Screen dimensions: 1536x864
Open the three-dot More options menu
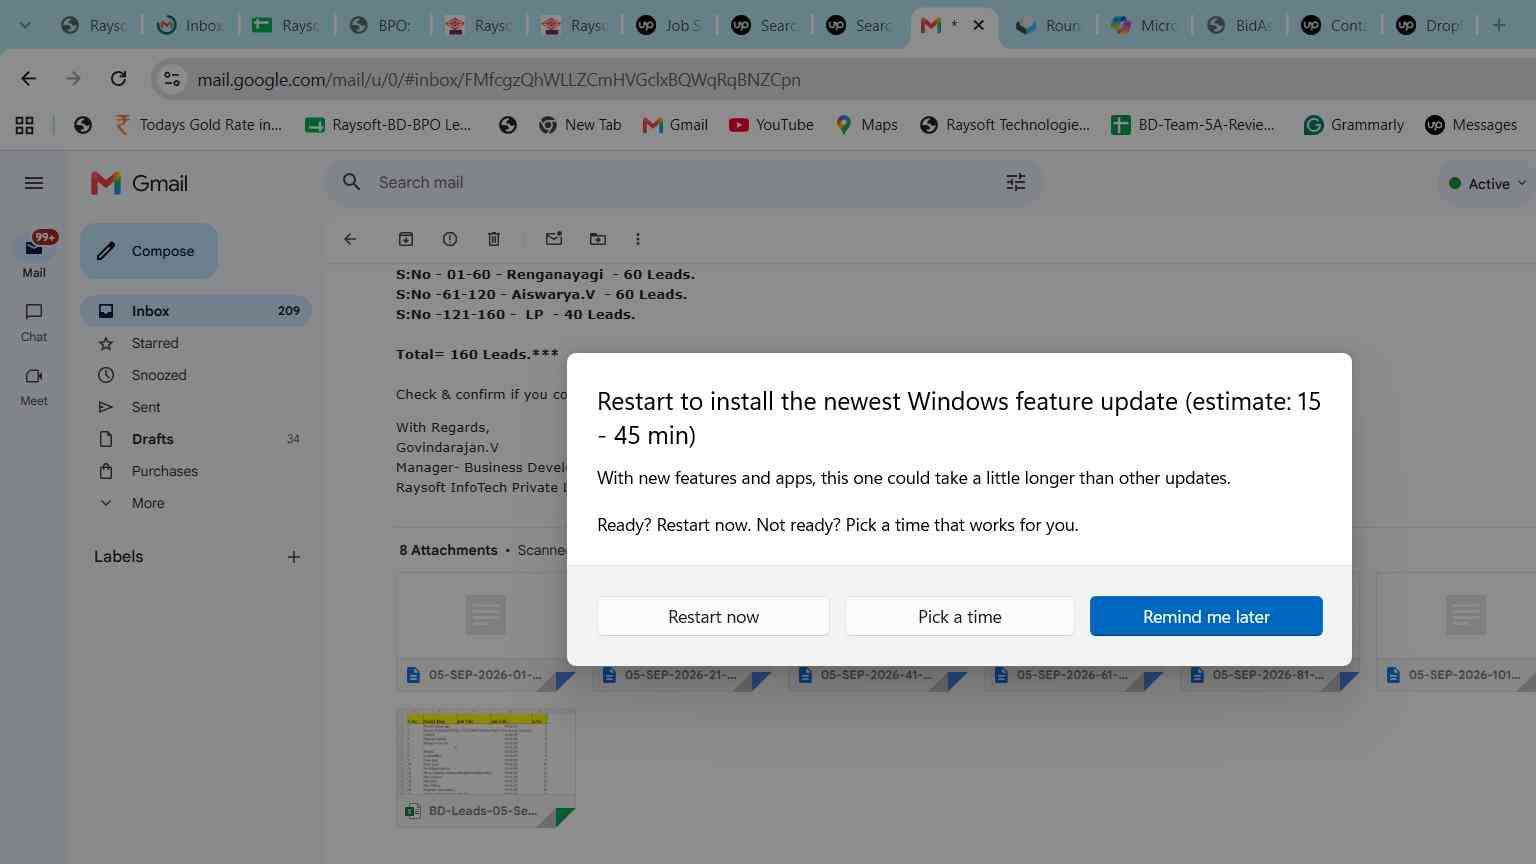[x=638, y=239]
